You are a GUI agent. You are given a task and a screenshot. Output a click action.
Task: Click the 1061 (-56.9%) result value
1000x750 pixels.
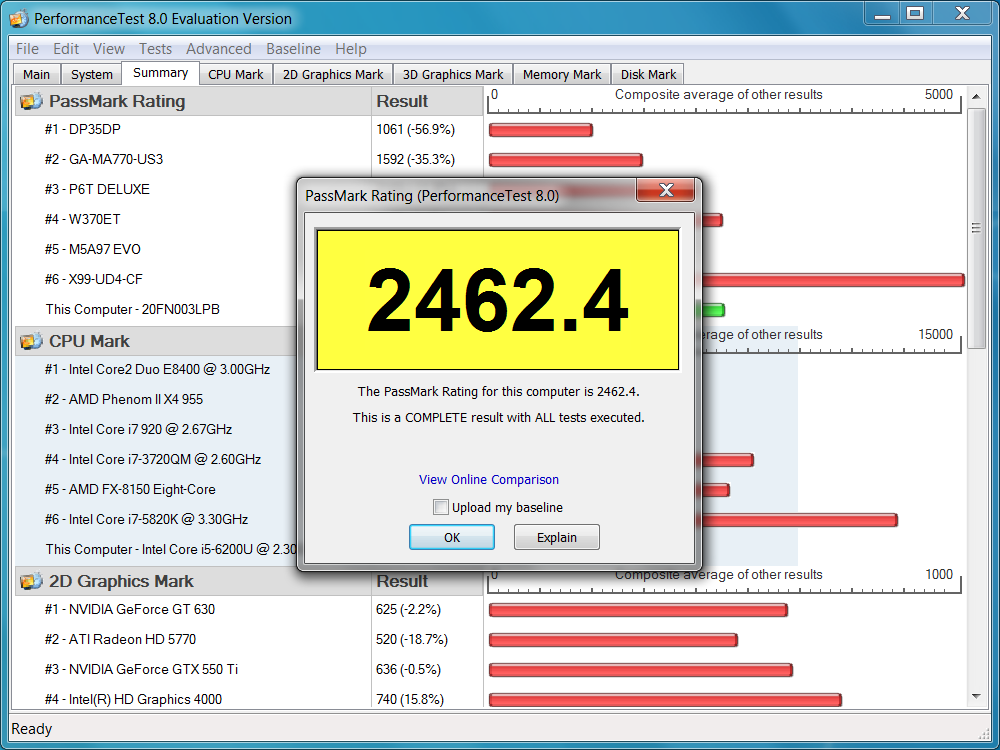[415, 129]
